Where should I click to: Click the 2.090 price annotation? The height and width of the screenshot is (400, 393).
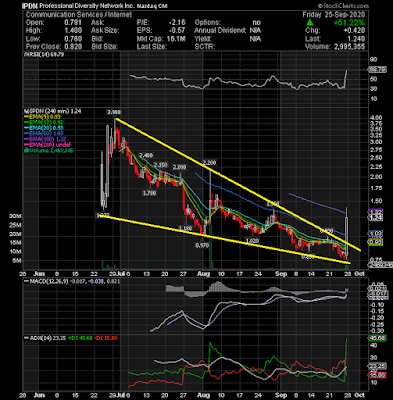coord(179,167)
